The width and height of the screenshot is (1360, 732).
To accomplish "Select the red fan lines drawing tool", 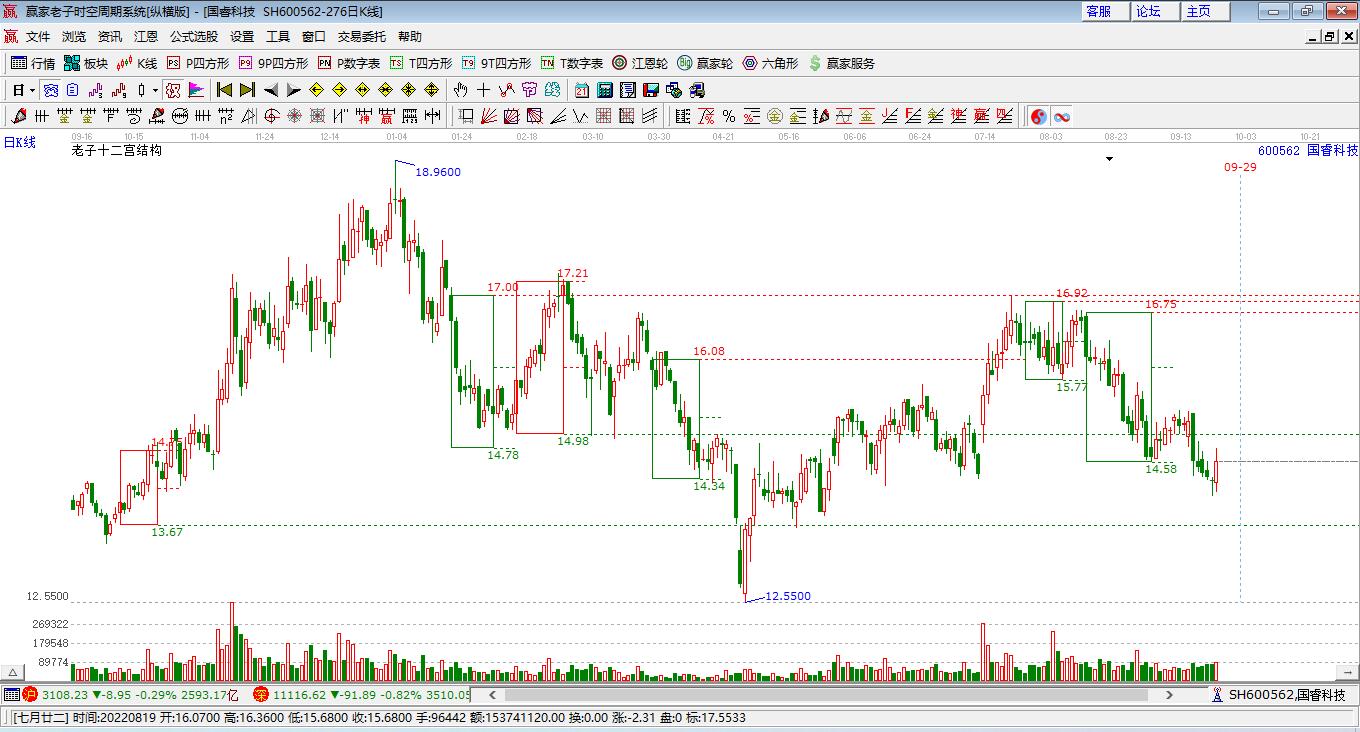I will tap(489, 116).
